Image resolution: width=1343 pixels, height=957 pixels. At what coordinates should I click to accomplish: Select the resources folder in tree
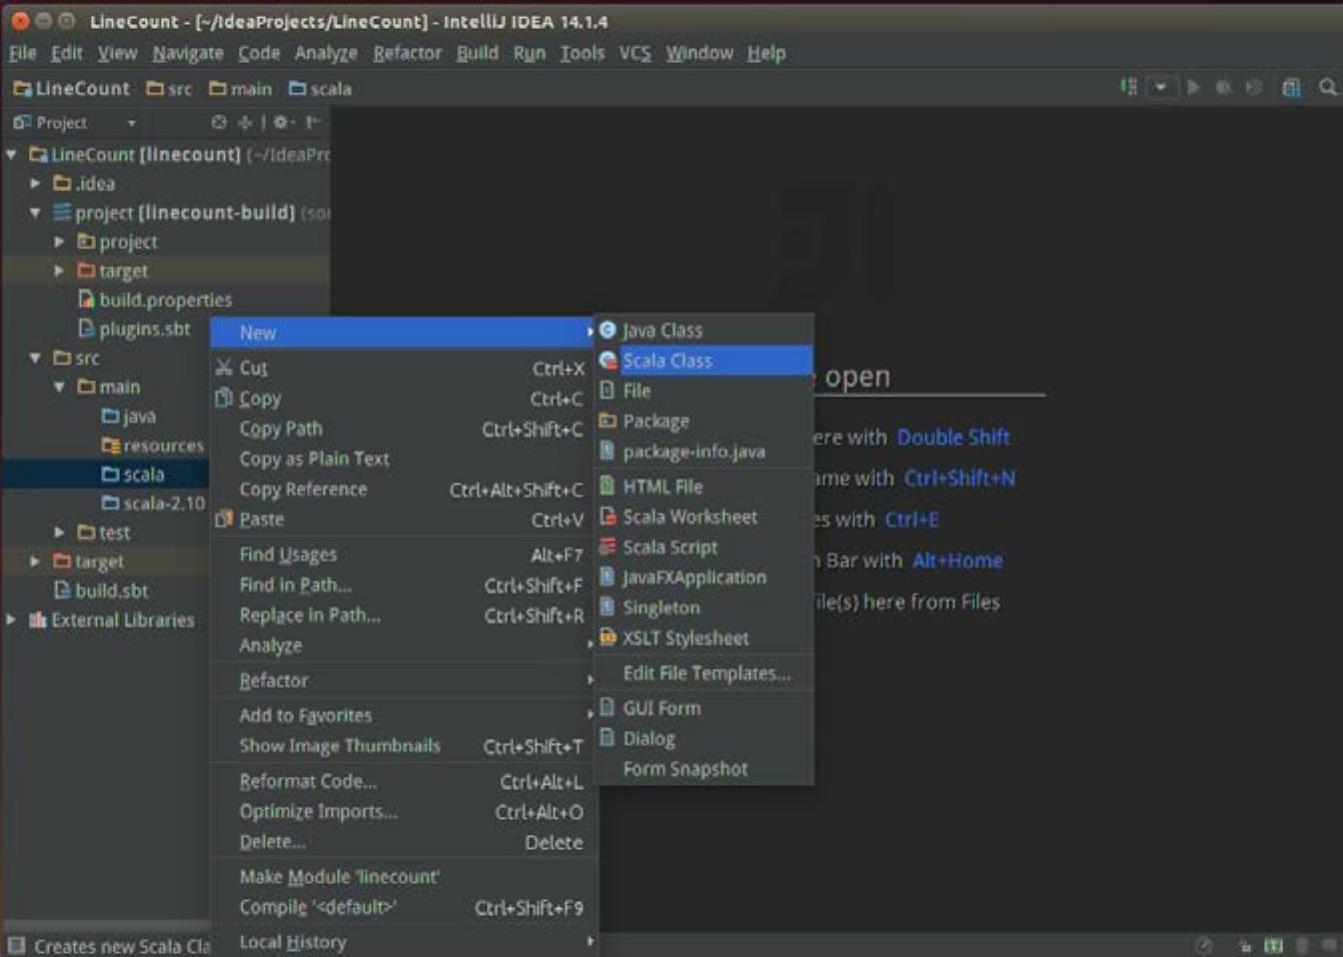152,445
